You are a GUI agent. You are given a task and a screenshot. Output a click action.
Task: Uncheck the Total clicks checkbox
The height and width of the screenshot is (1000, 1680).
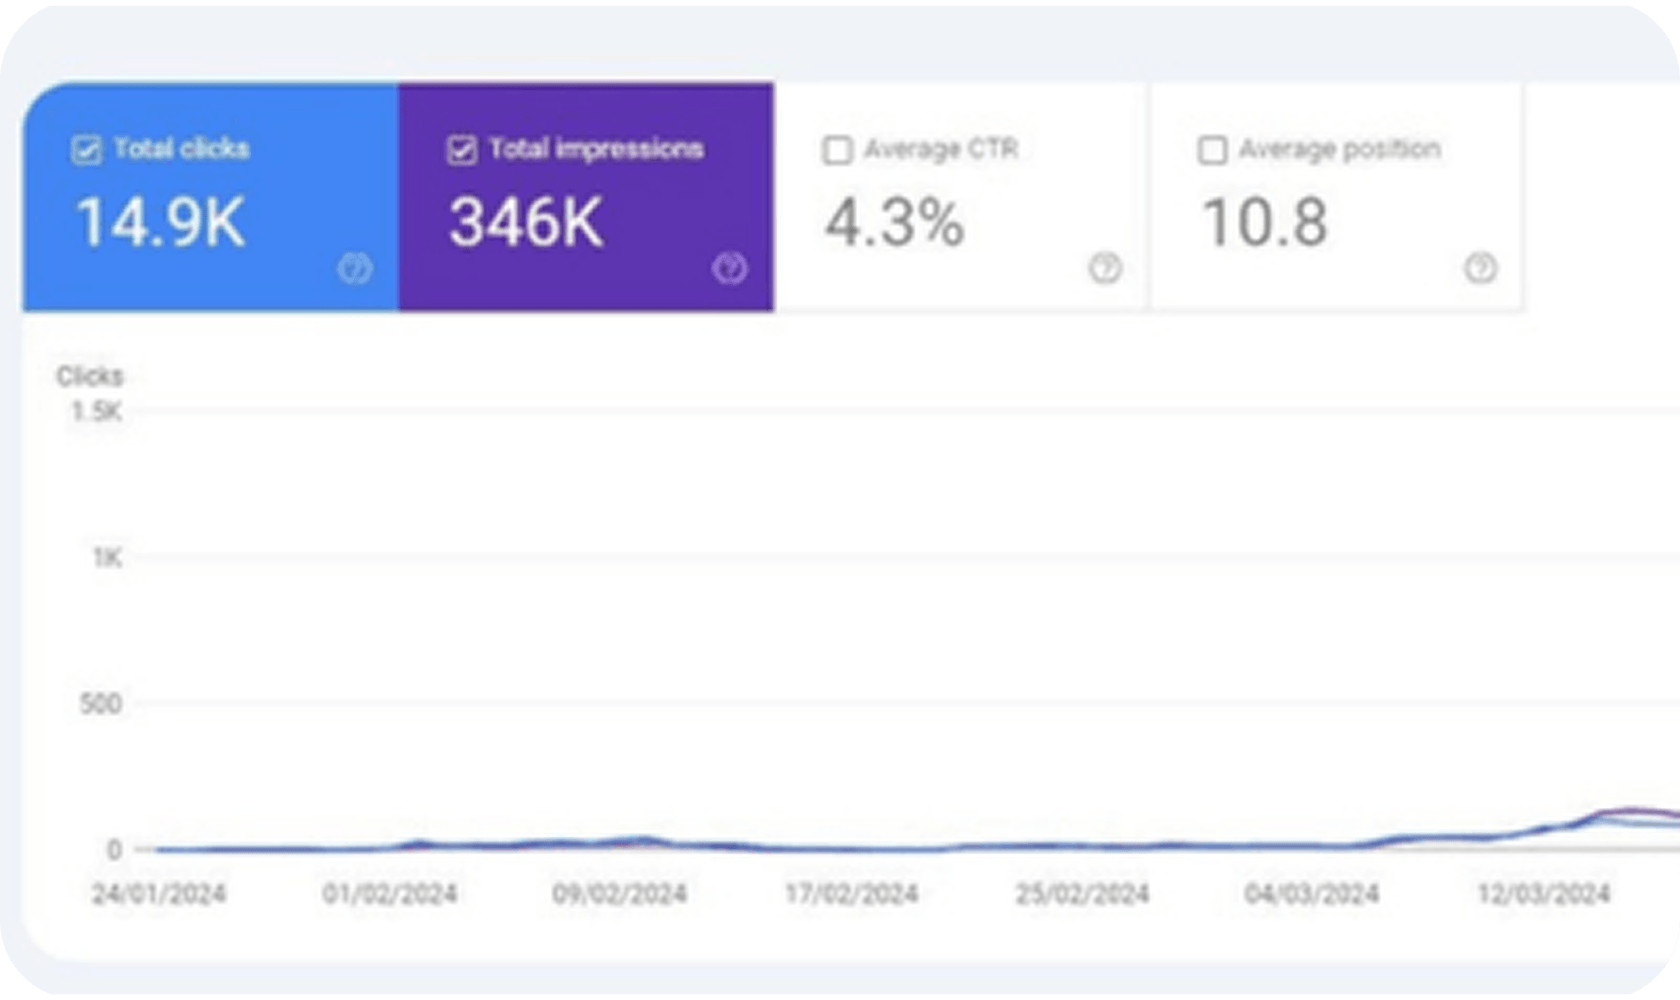[87, 150]
